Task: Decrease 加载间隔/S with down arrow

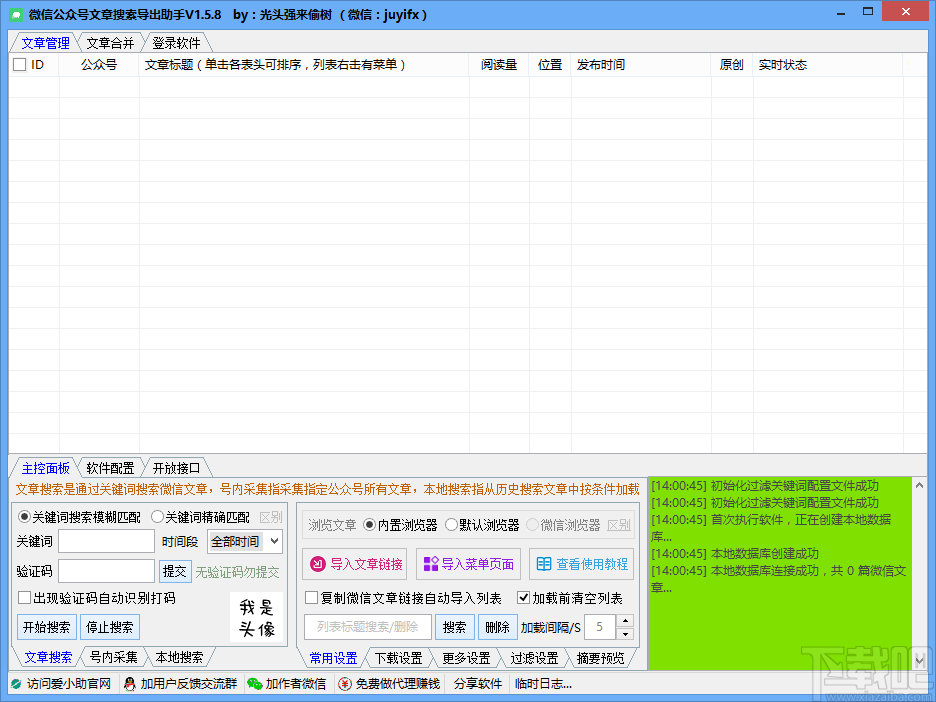Action: coord(624,634)
